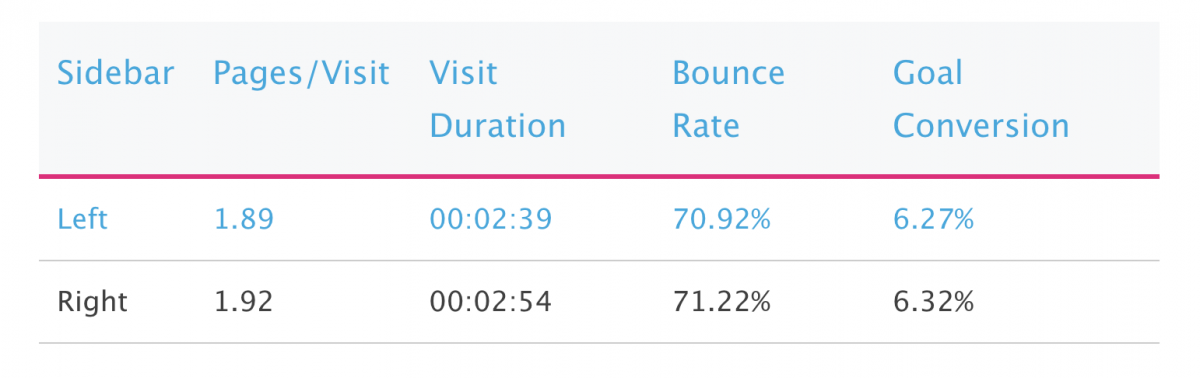Open the Left sidebar row label
Viewport: 1200px width, 378px height.
pyautogui.click(x=82, y=219)
